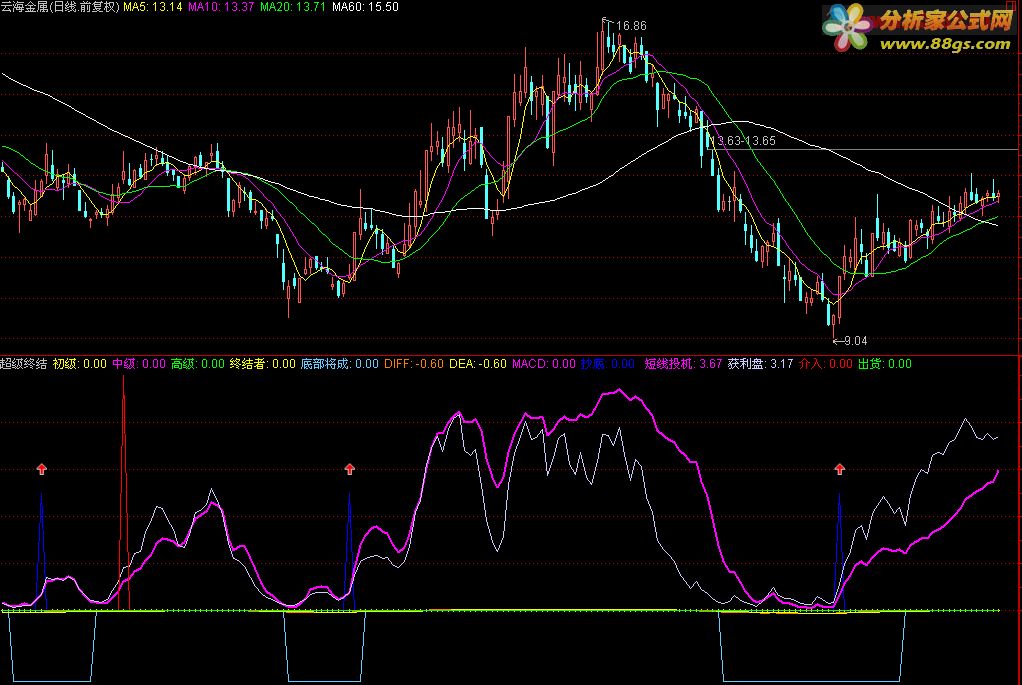This screenshot has height=685, width=1022.
Task: Click the 16.86 high price label
Action: [x=631, y=26]
